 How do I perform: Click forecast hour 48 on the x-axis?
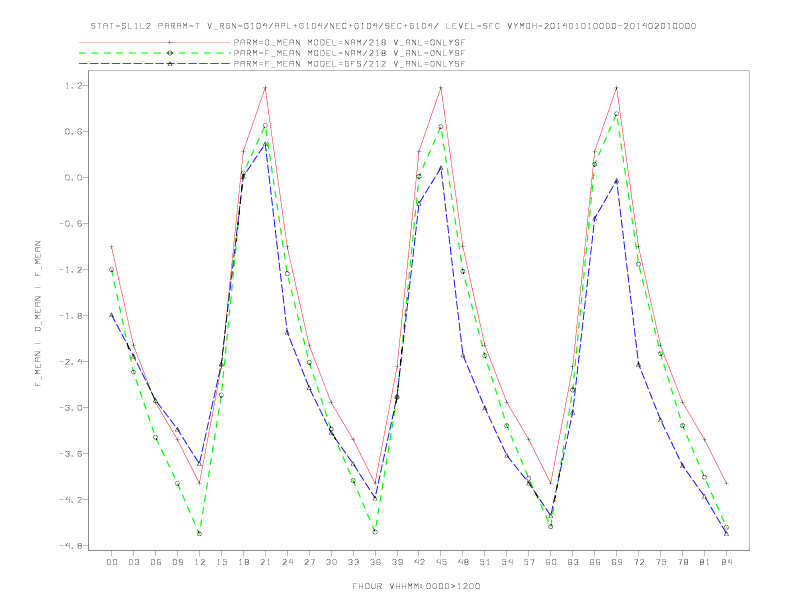[x=463, y=562]
